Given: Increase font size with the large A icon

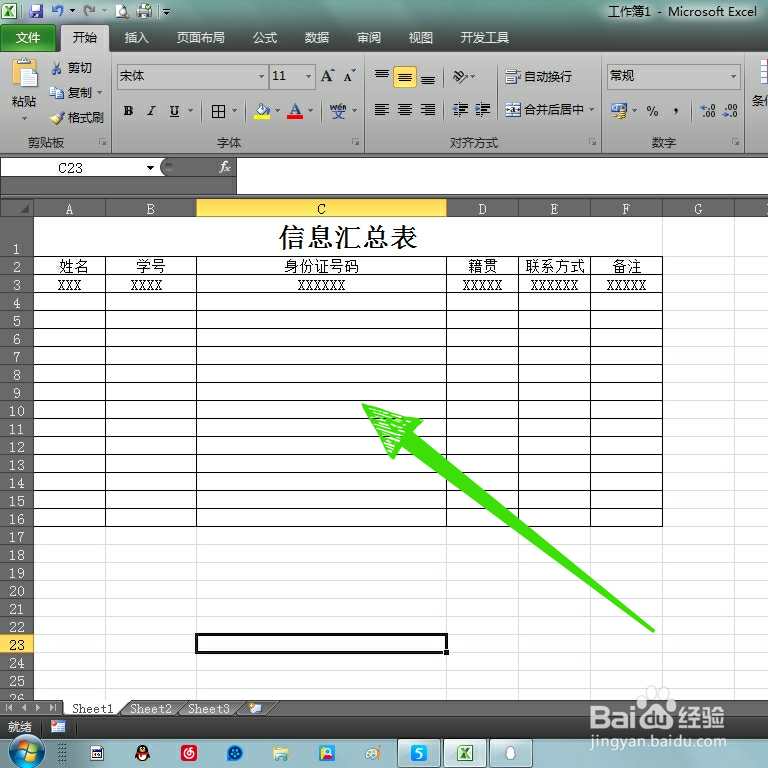Looking at the screenshot, I should pyautogui.click(x=327, y=76).
